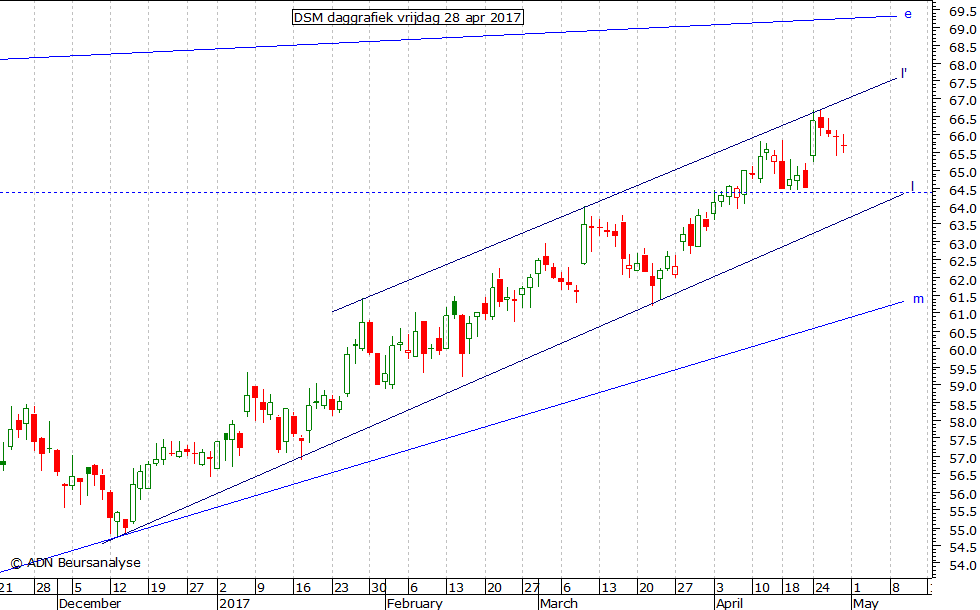Screen dimensions: 980x610
Task: Click date label '28' in November
Action: pos(43,588)
